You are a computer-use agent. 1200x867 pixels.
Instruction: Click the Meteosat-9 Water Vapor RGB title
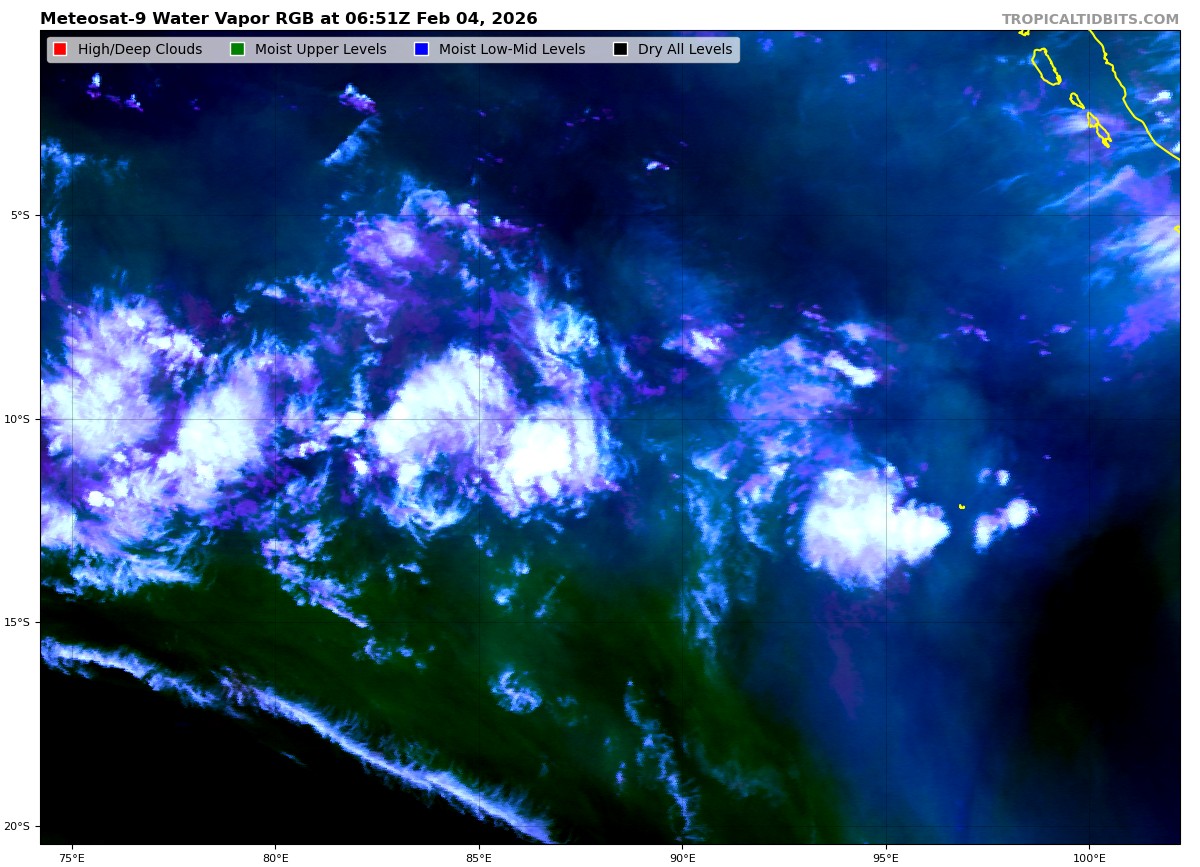coord(288,19)
